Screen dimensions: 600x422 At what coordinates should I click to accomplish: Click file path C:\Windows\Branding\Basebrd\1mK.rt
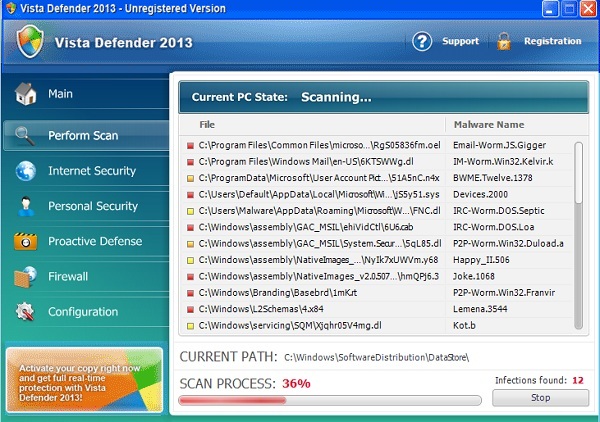coord(278,293)
